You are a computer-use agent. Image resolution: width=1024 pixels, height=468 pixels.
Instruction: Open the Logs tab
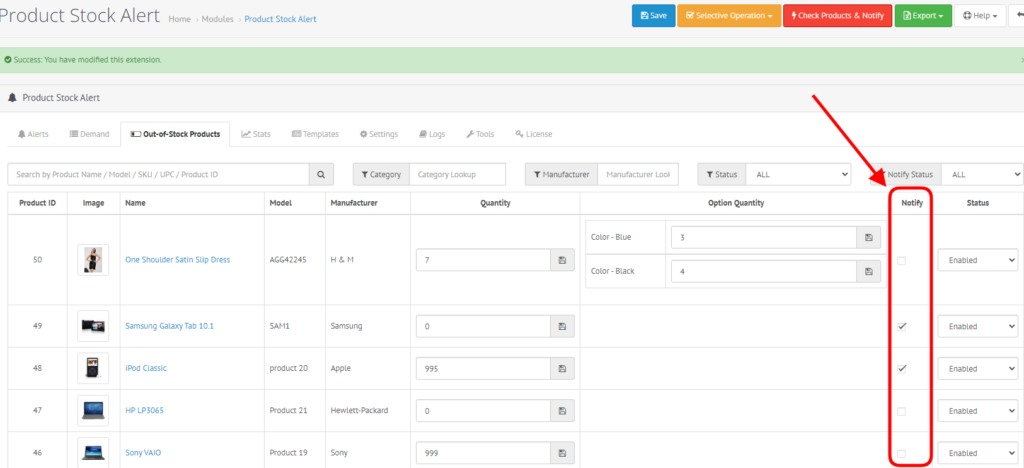click(432, 134)
